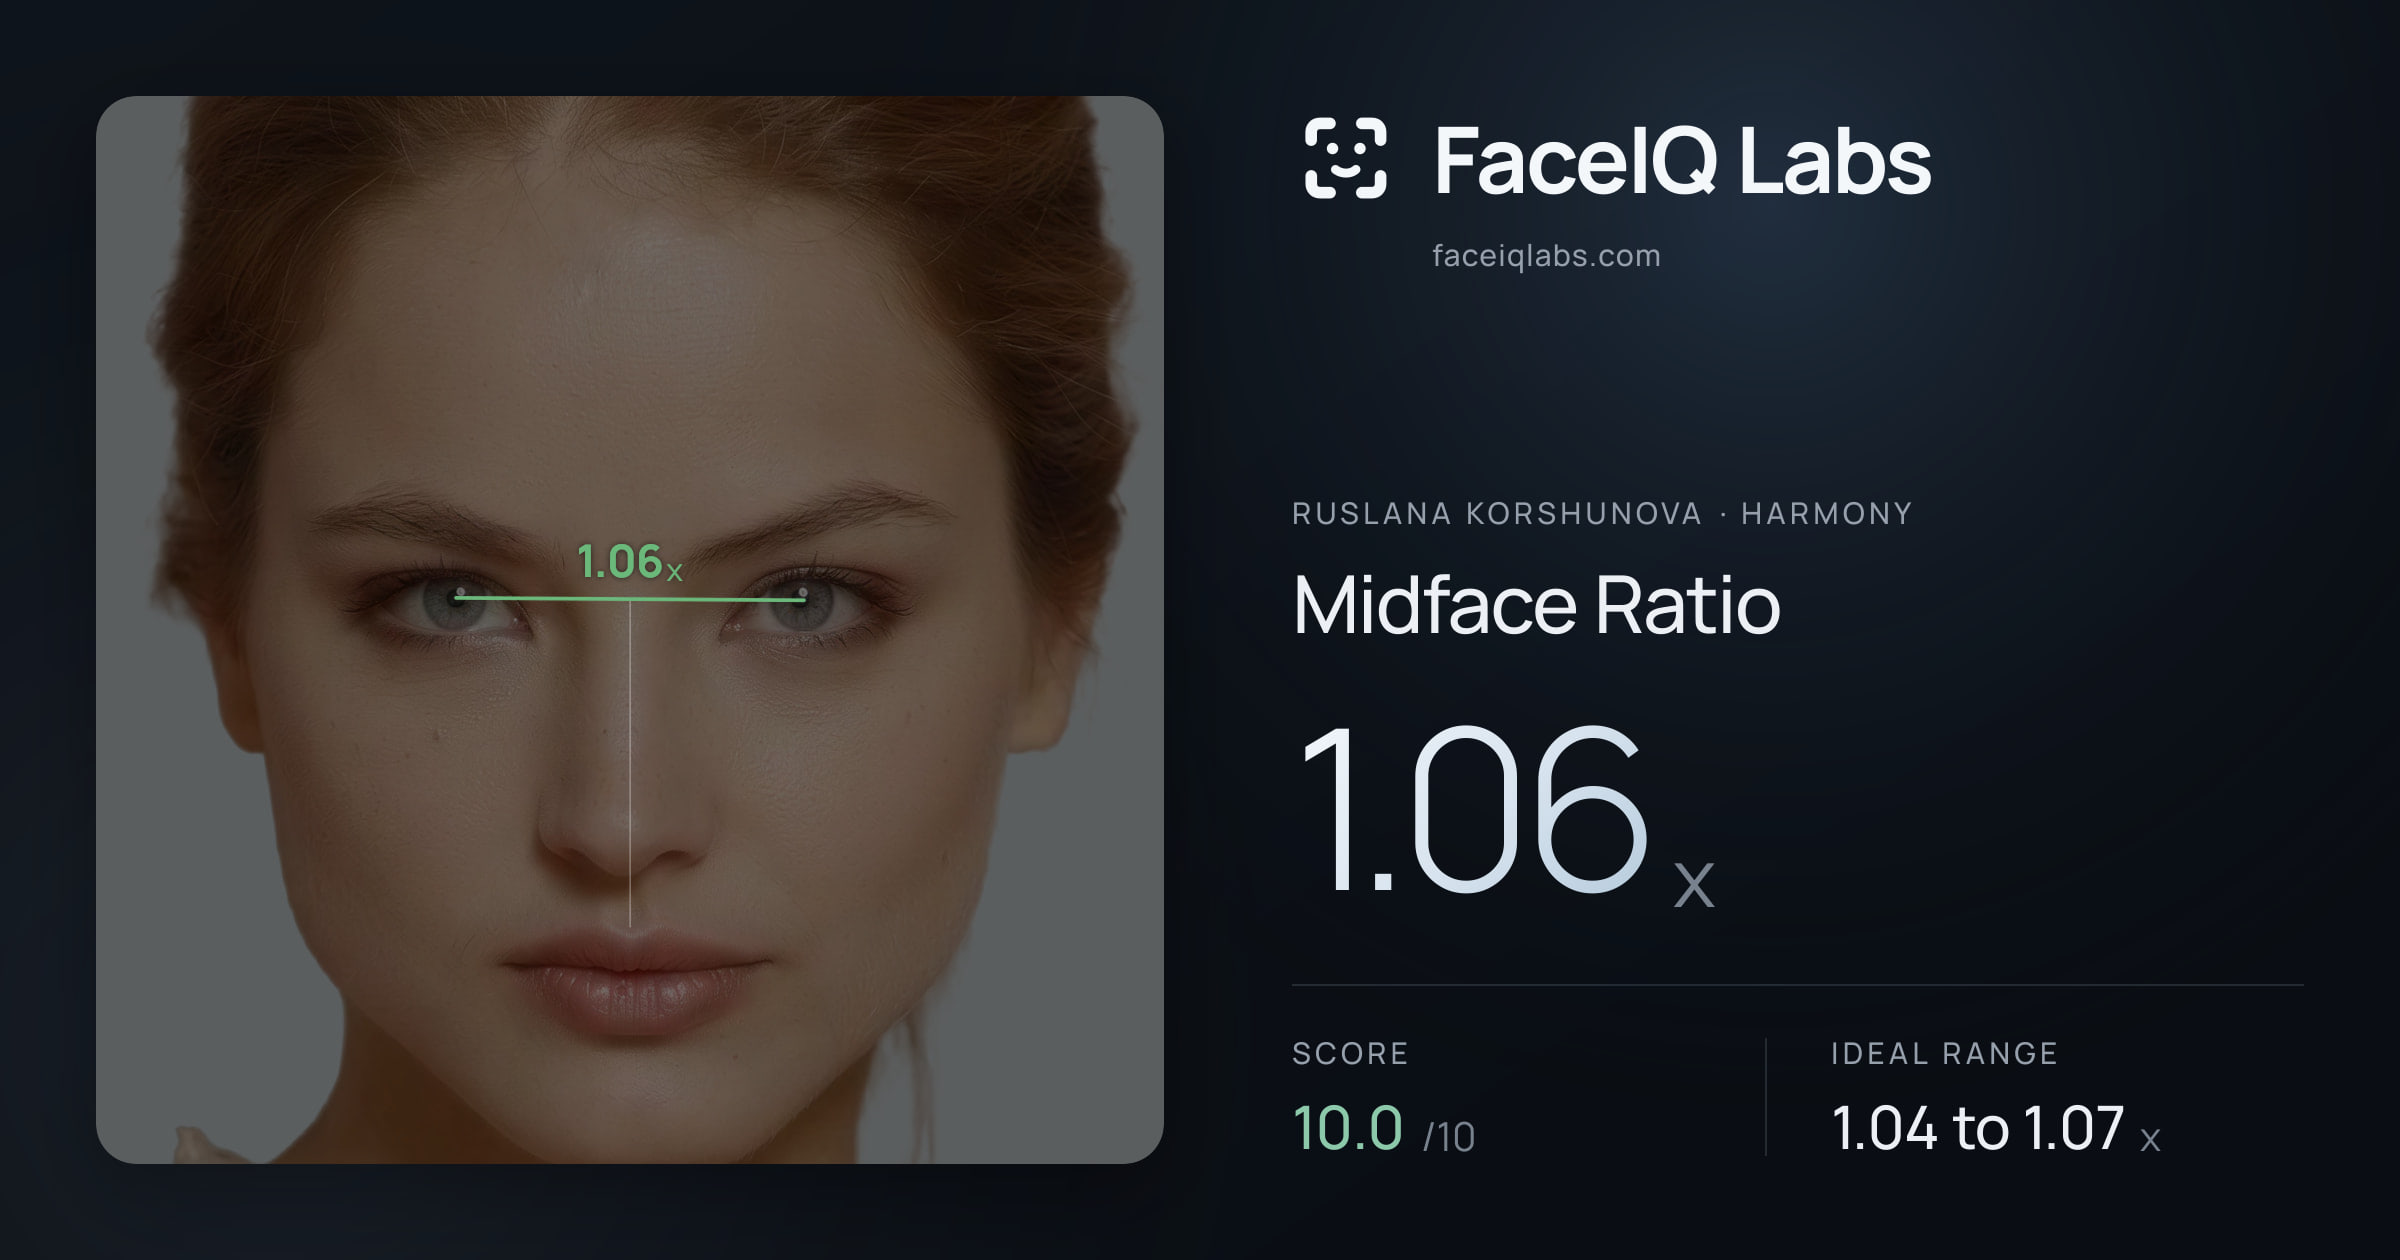This screenshot has width=2400, height=1260.
Task: Click the x unit beside large 1.06
Action: coord(1694,885)
